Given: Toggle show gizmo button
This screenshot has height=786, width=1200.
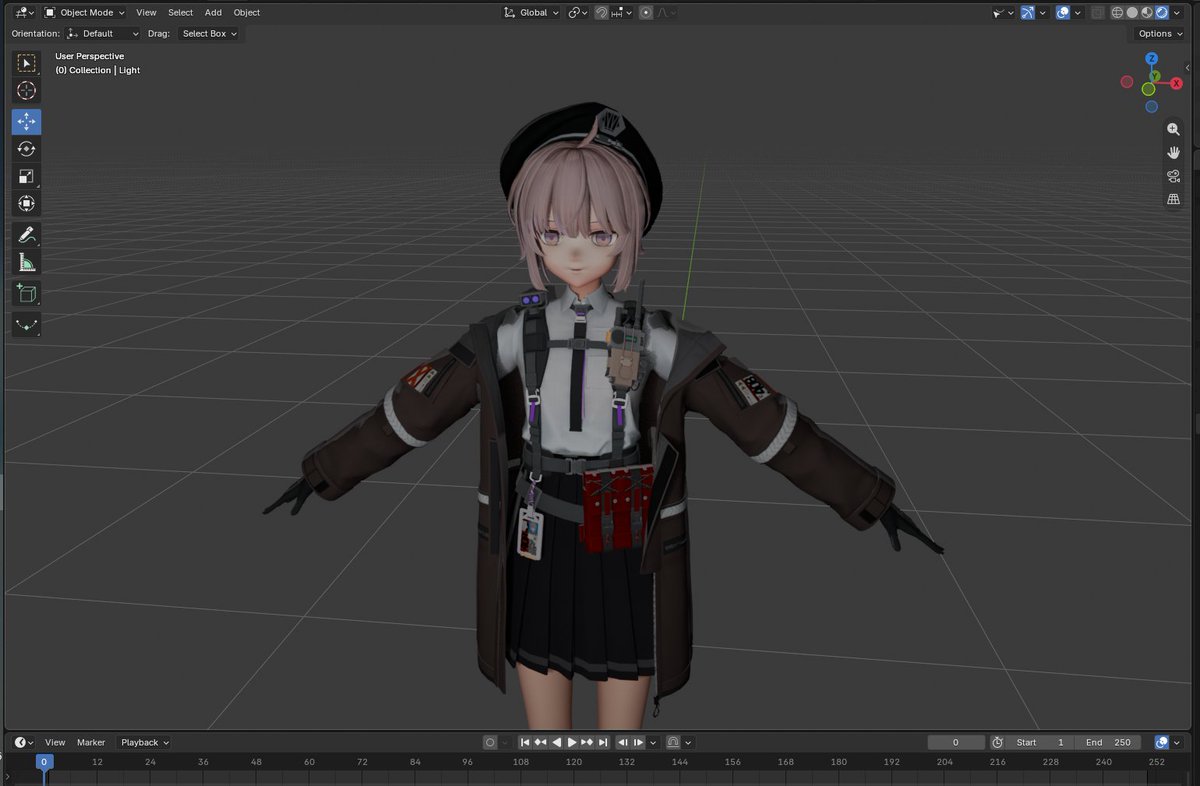Looking at the screenshot, I should point(1027,12).
